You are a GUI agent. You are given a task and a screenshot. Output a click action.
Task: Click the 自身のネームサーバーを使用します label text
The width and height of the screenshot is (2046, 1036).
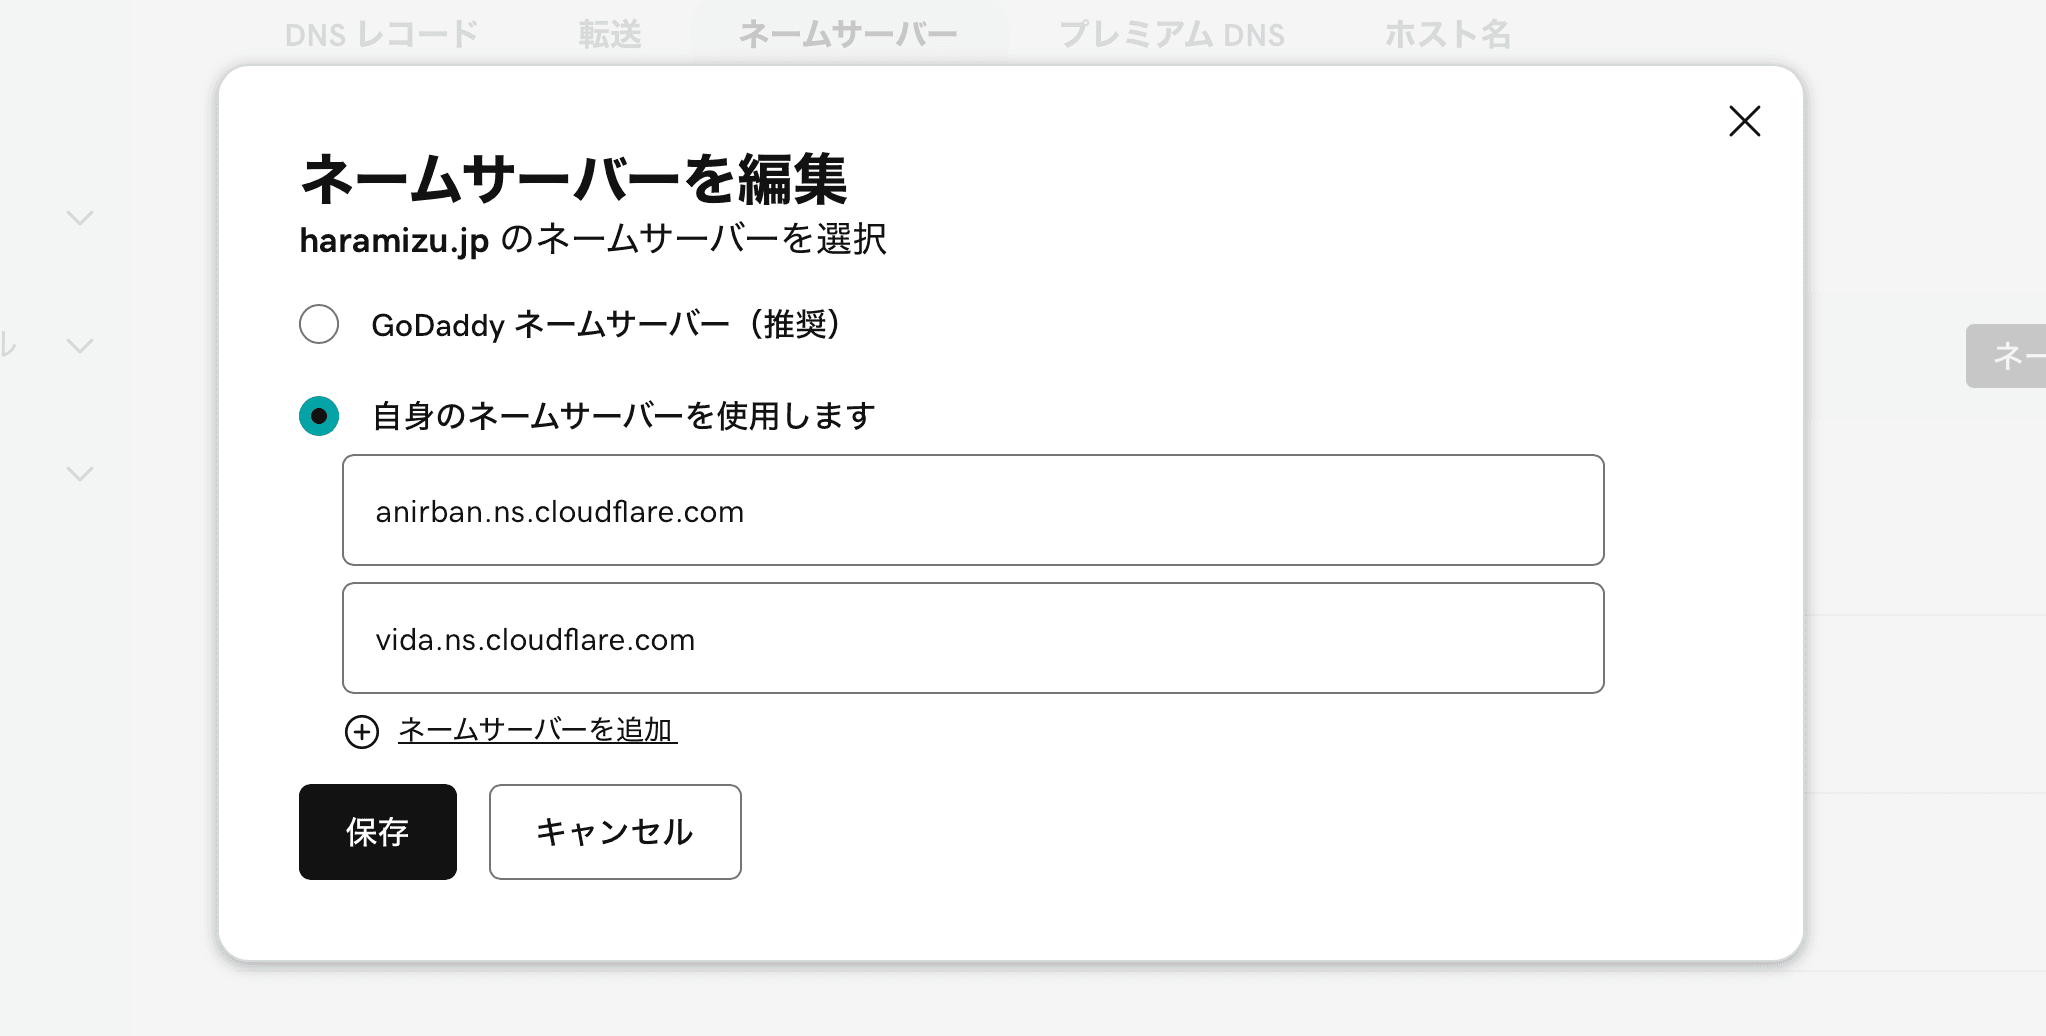(x=623, y=416)
